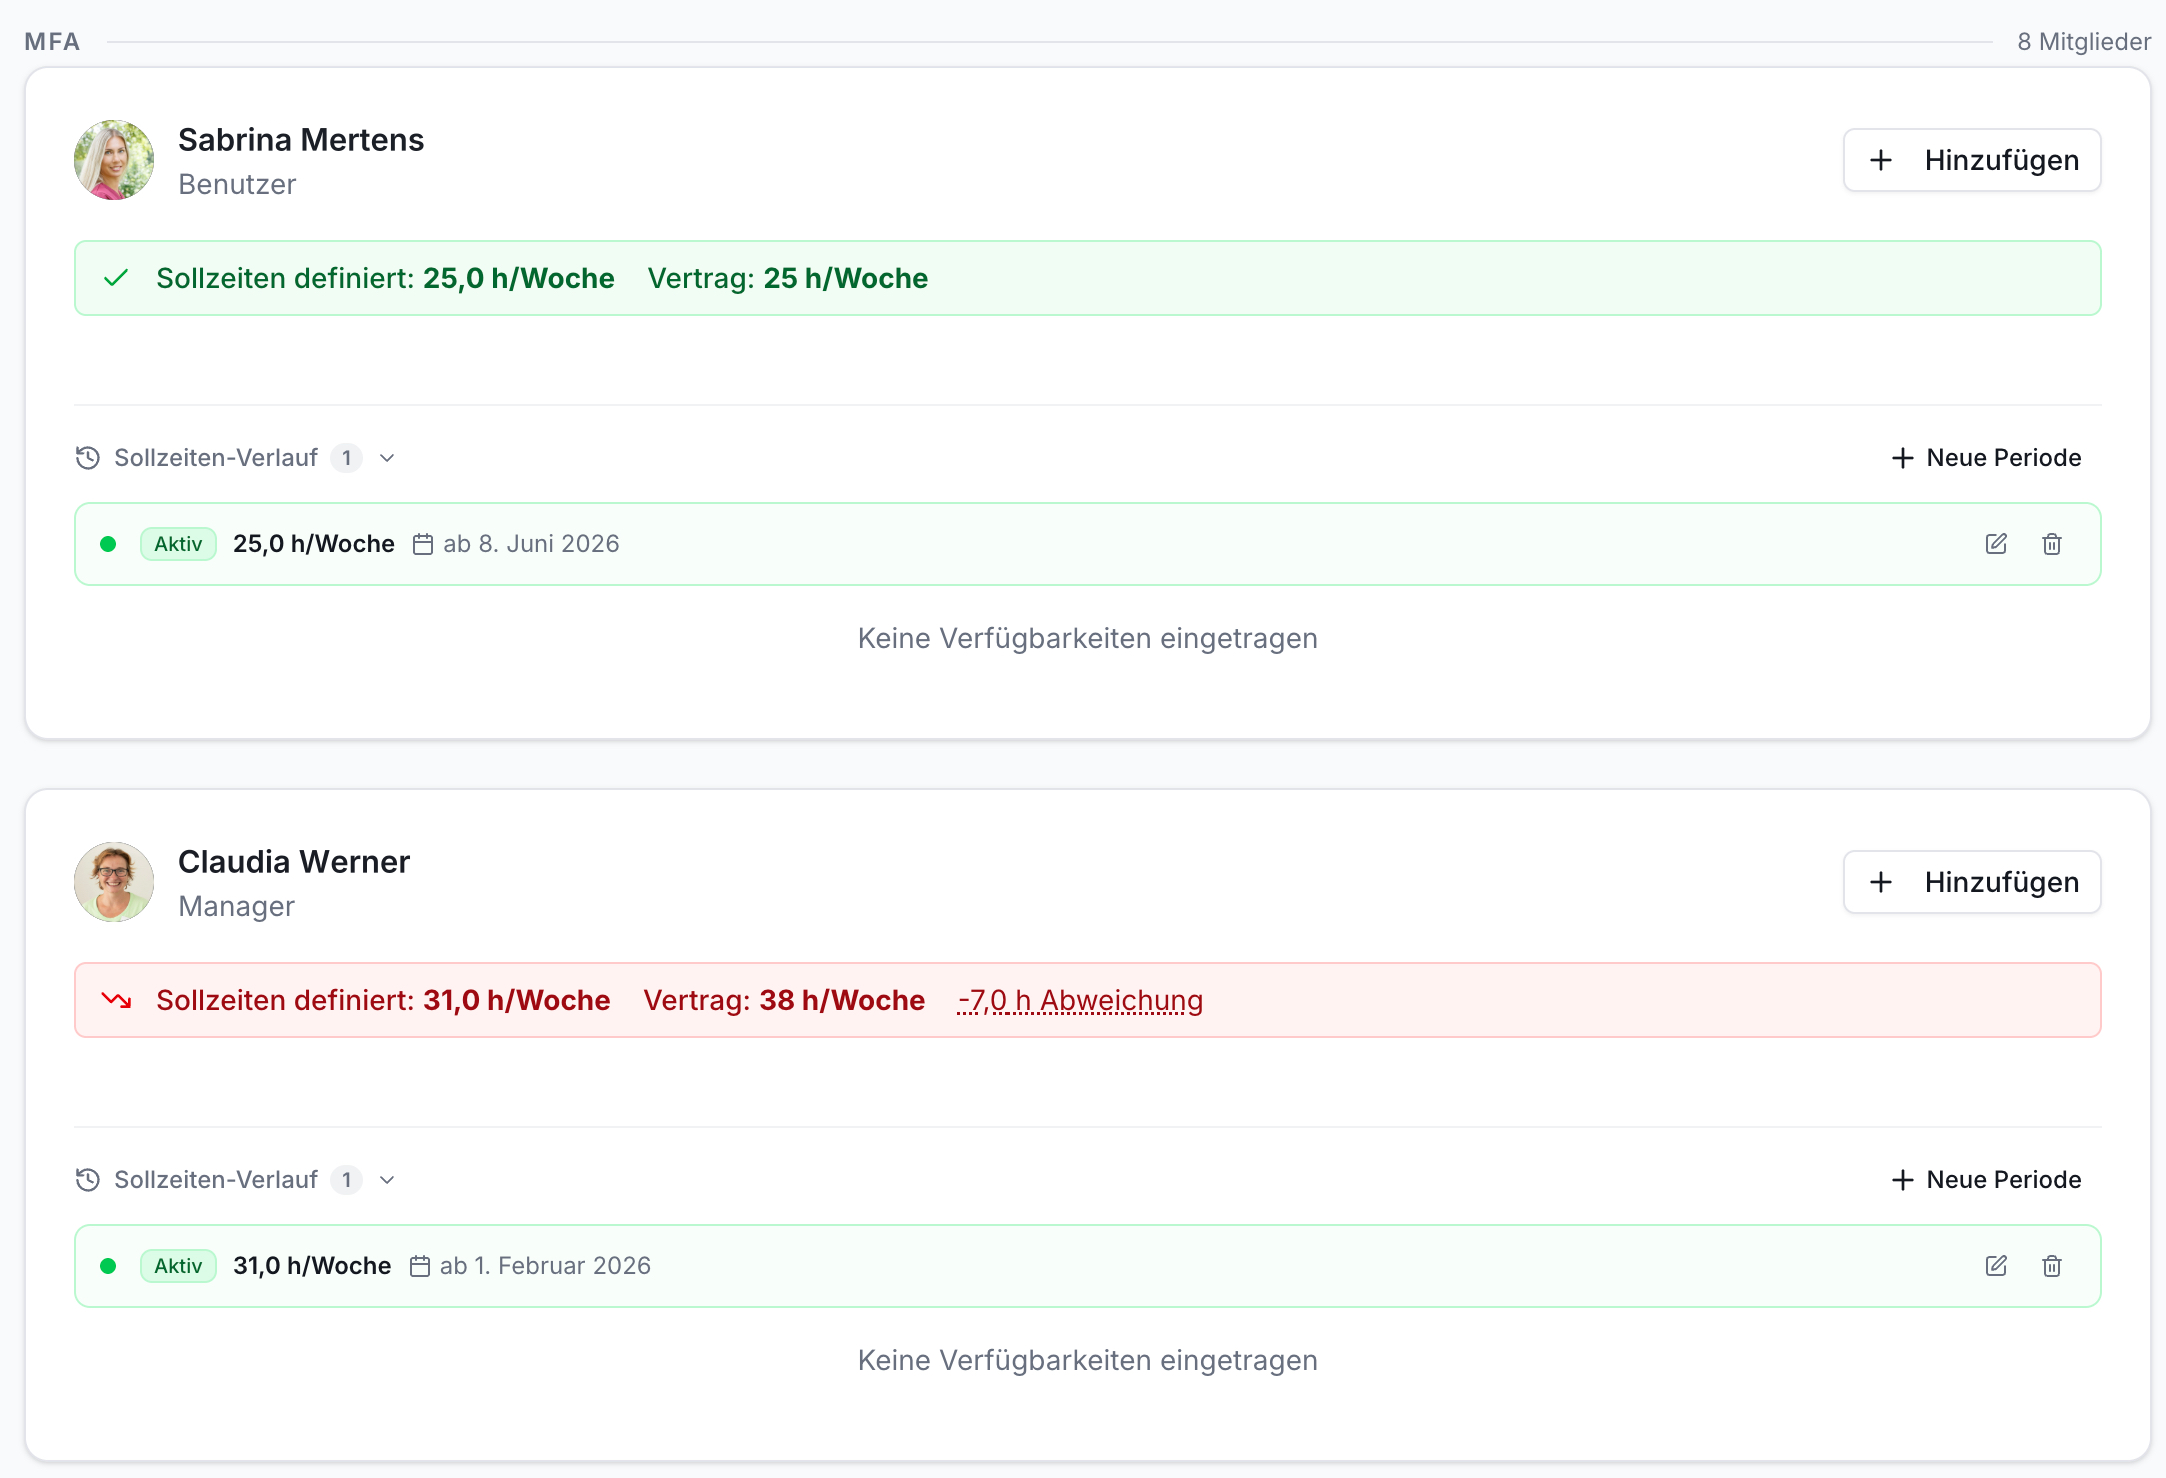
Task: Select the name Claudia Werner
Action: click(x=294, y=862)
